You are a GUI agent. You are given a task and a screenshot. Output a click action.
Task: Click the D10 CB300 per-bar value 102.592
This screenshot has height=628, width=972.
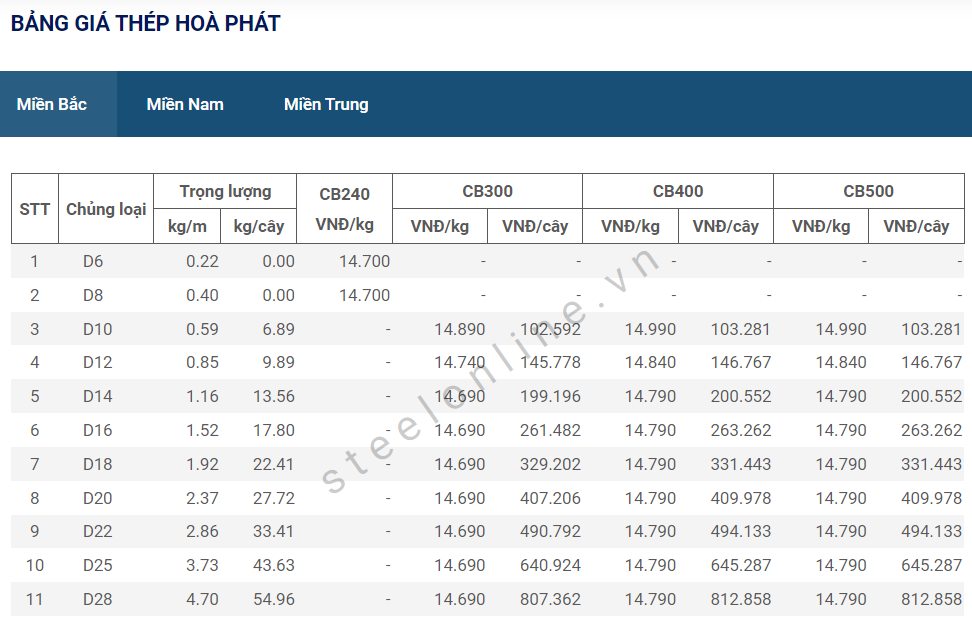pyautogui.click(x=550, y=329)
